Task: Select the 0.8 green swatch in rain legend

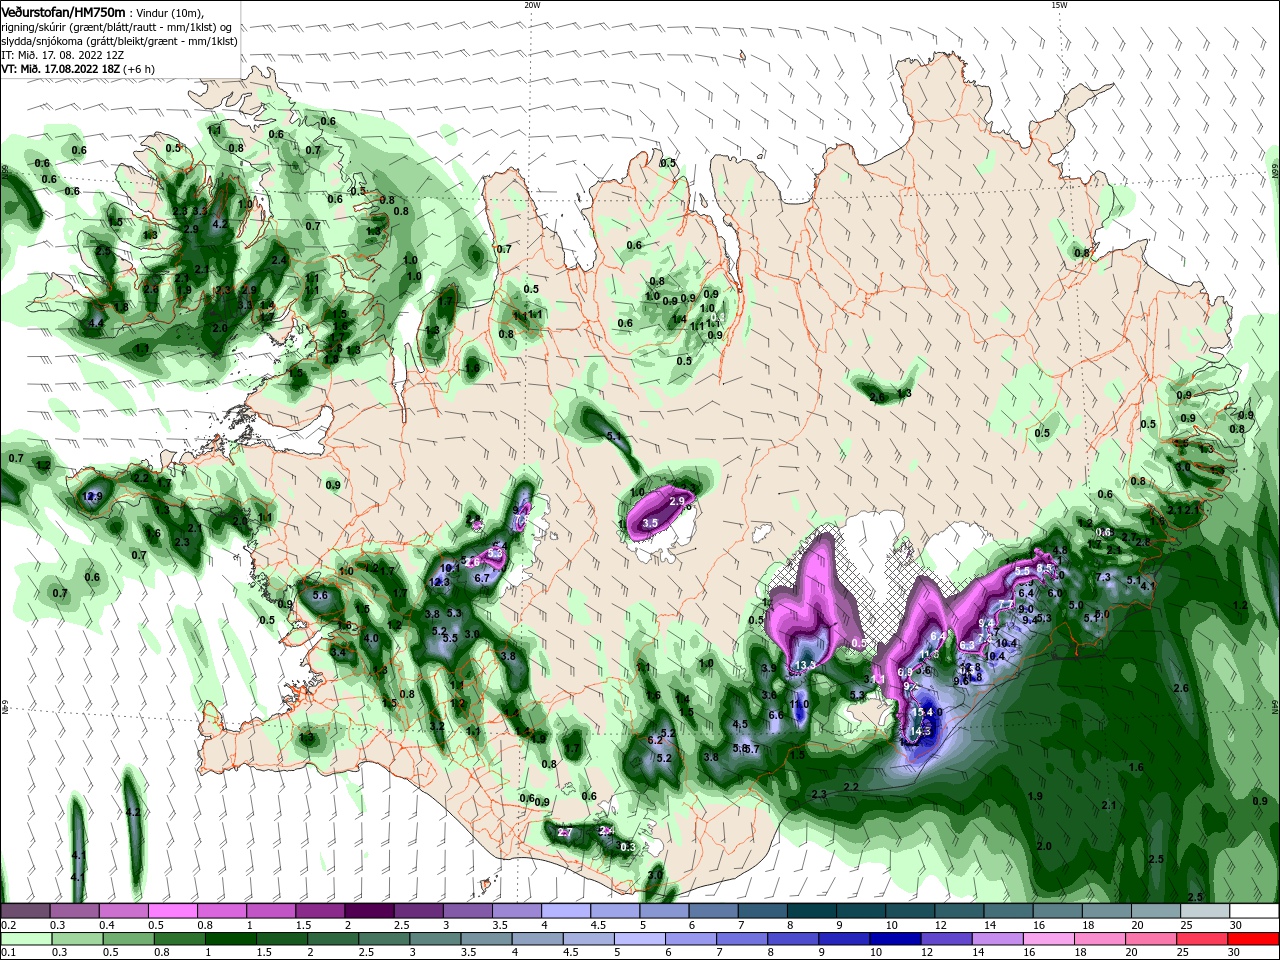Action: click(178, 939)
